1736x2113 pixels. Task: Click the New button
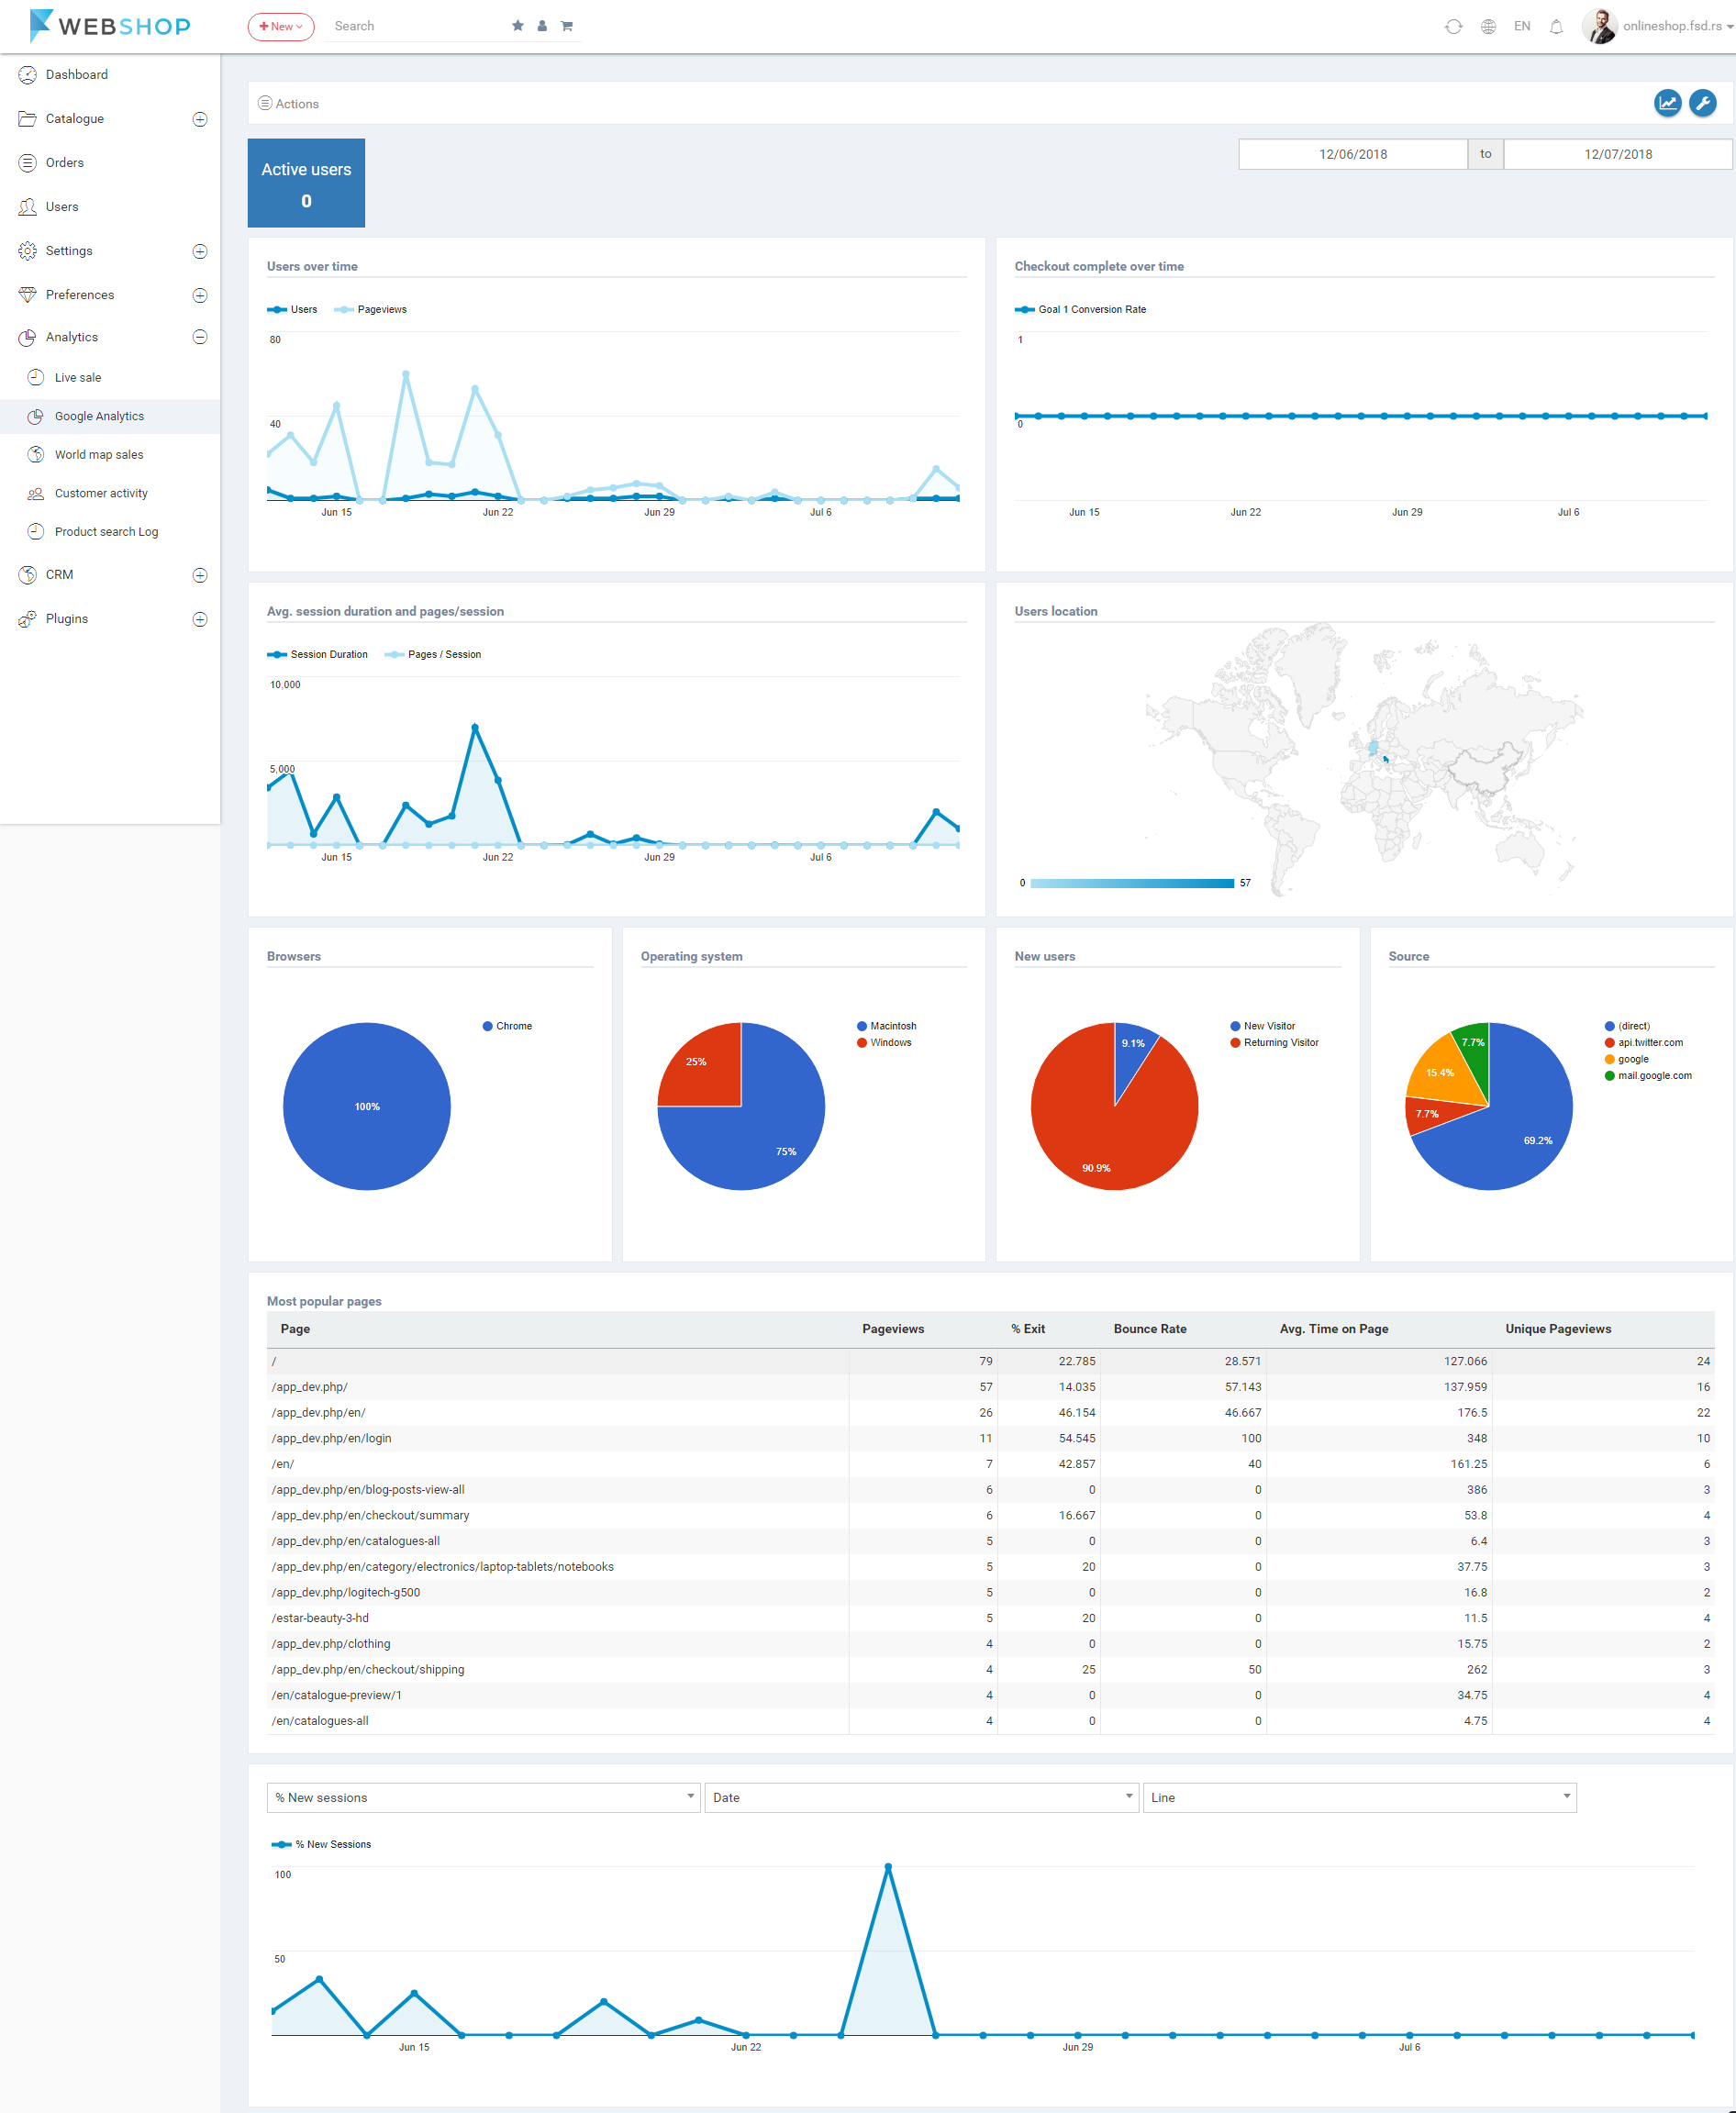click(x=280, y=26)
